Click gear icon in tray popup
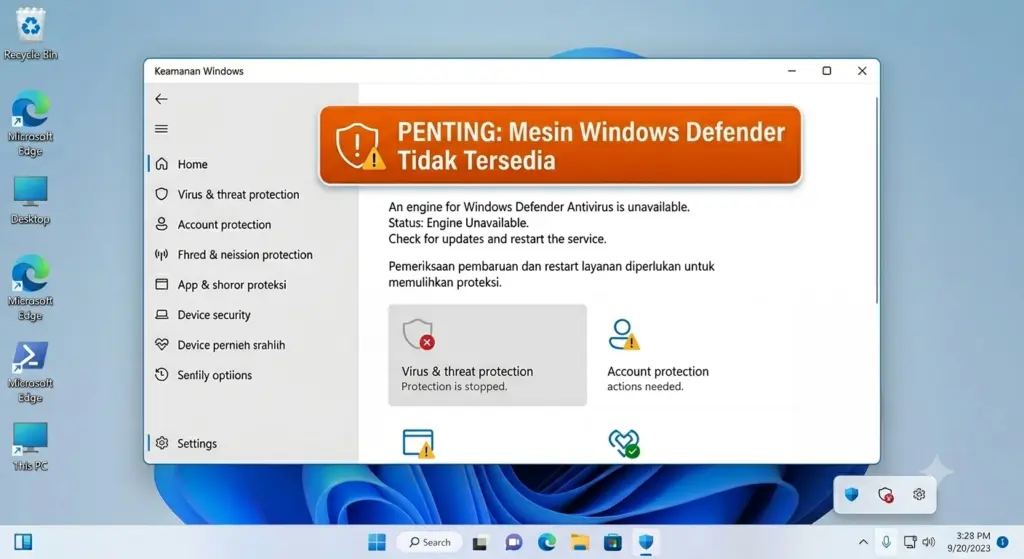Screen dimensions: 1024x559 point(919,494)
